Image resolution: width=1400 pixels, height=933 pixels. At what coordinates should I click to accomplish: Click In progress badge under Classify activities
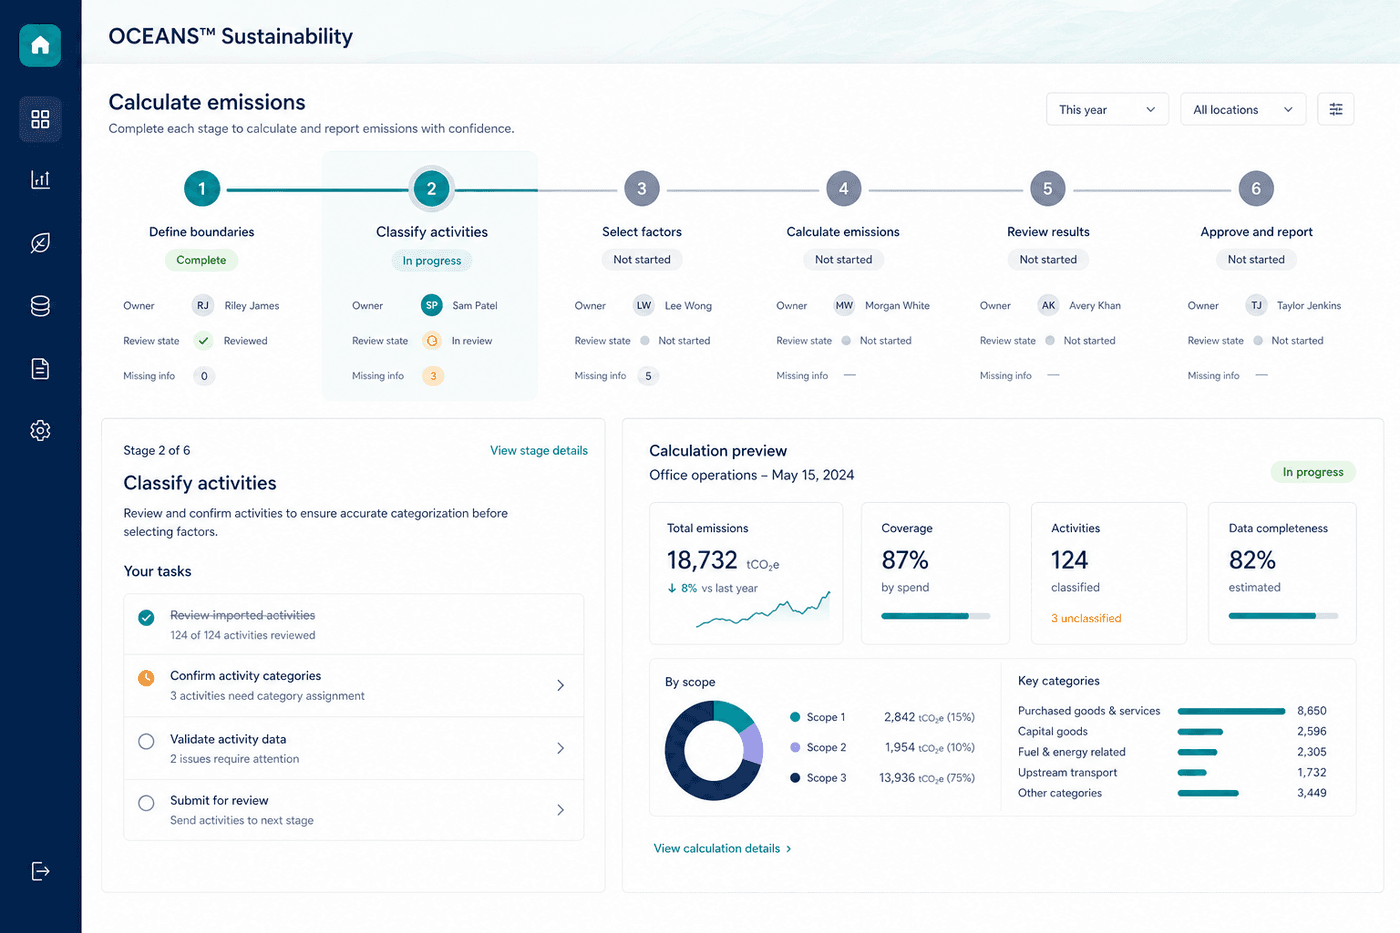432,260
